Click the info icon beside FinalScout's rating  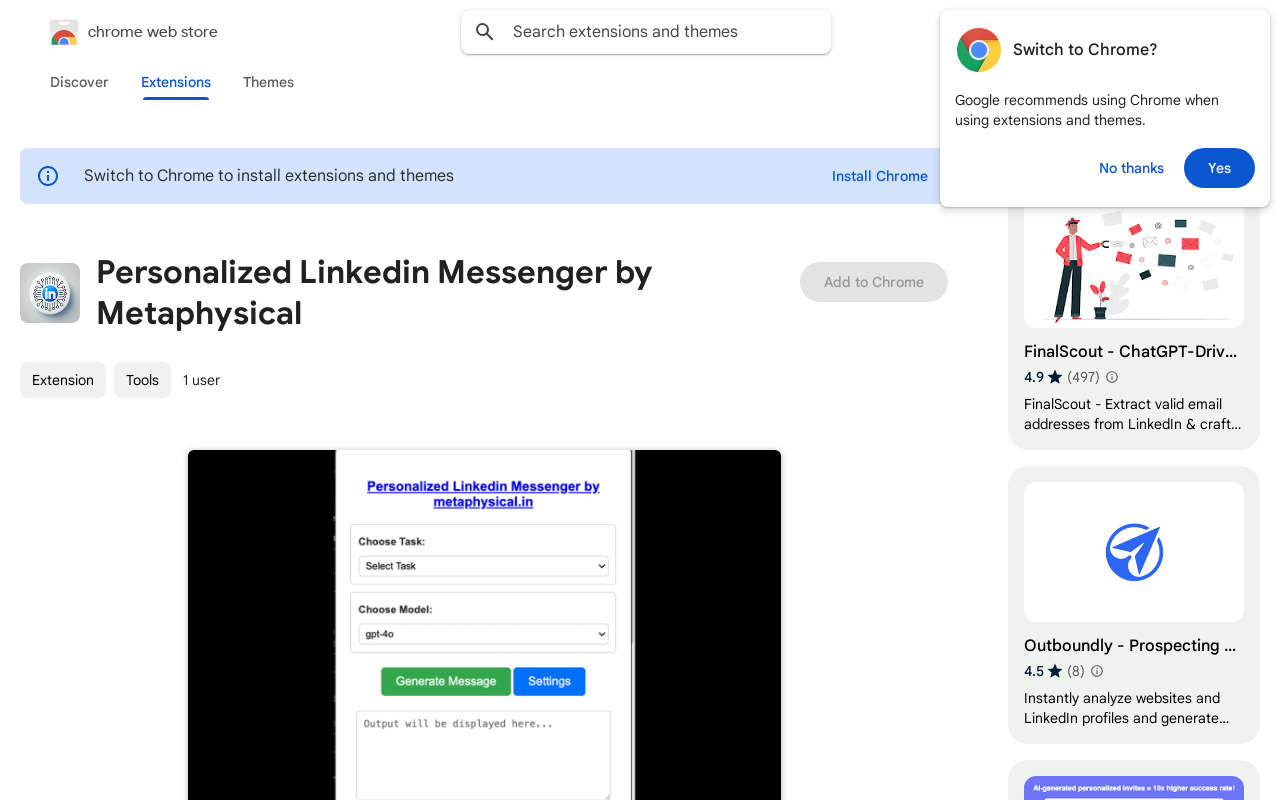[1112, 377]
